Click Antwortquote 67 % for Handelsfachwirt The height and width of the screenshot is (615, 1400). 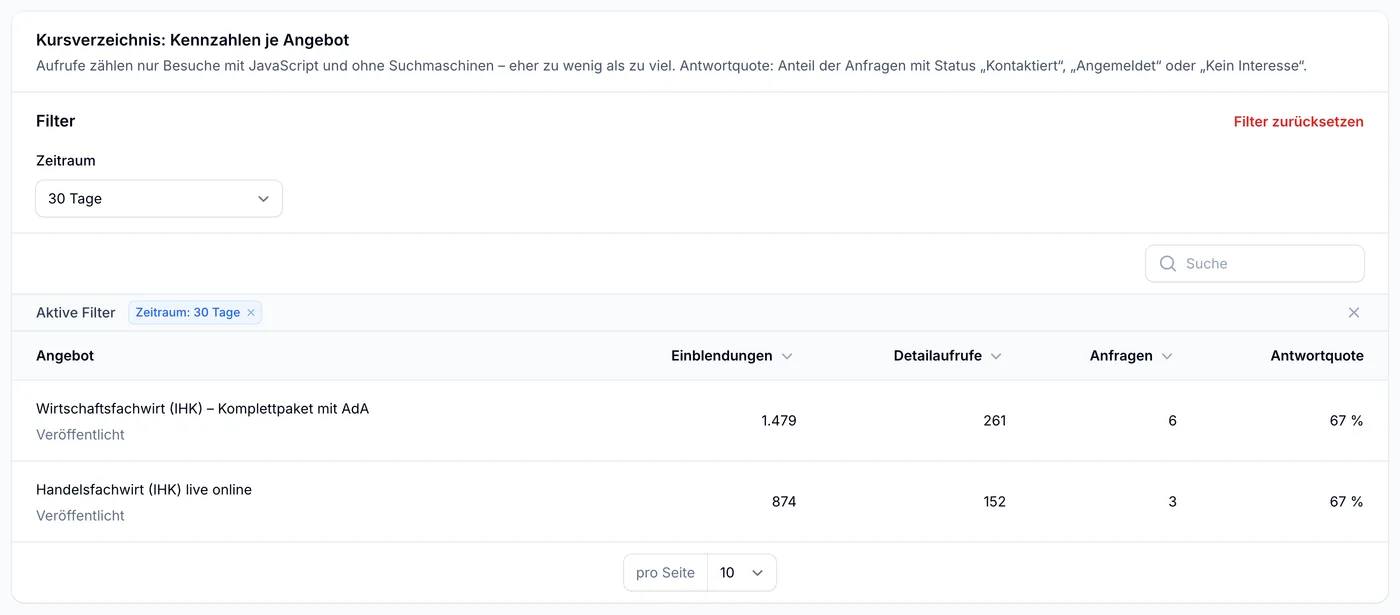pos(1346,502)
